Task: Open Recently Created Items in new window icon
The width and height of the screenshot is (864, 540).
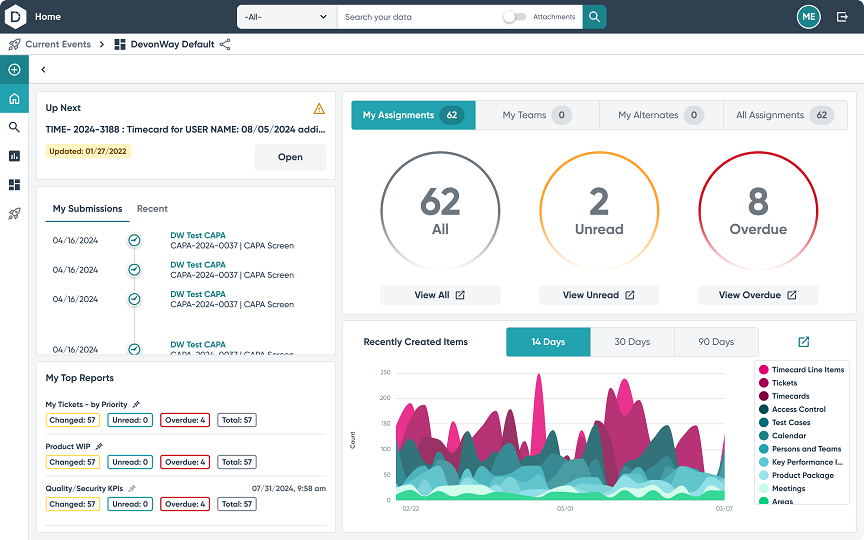Action: [803, 342]
